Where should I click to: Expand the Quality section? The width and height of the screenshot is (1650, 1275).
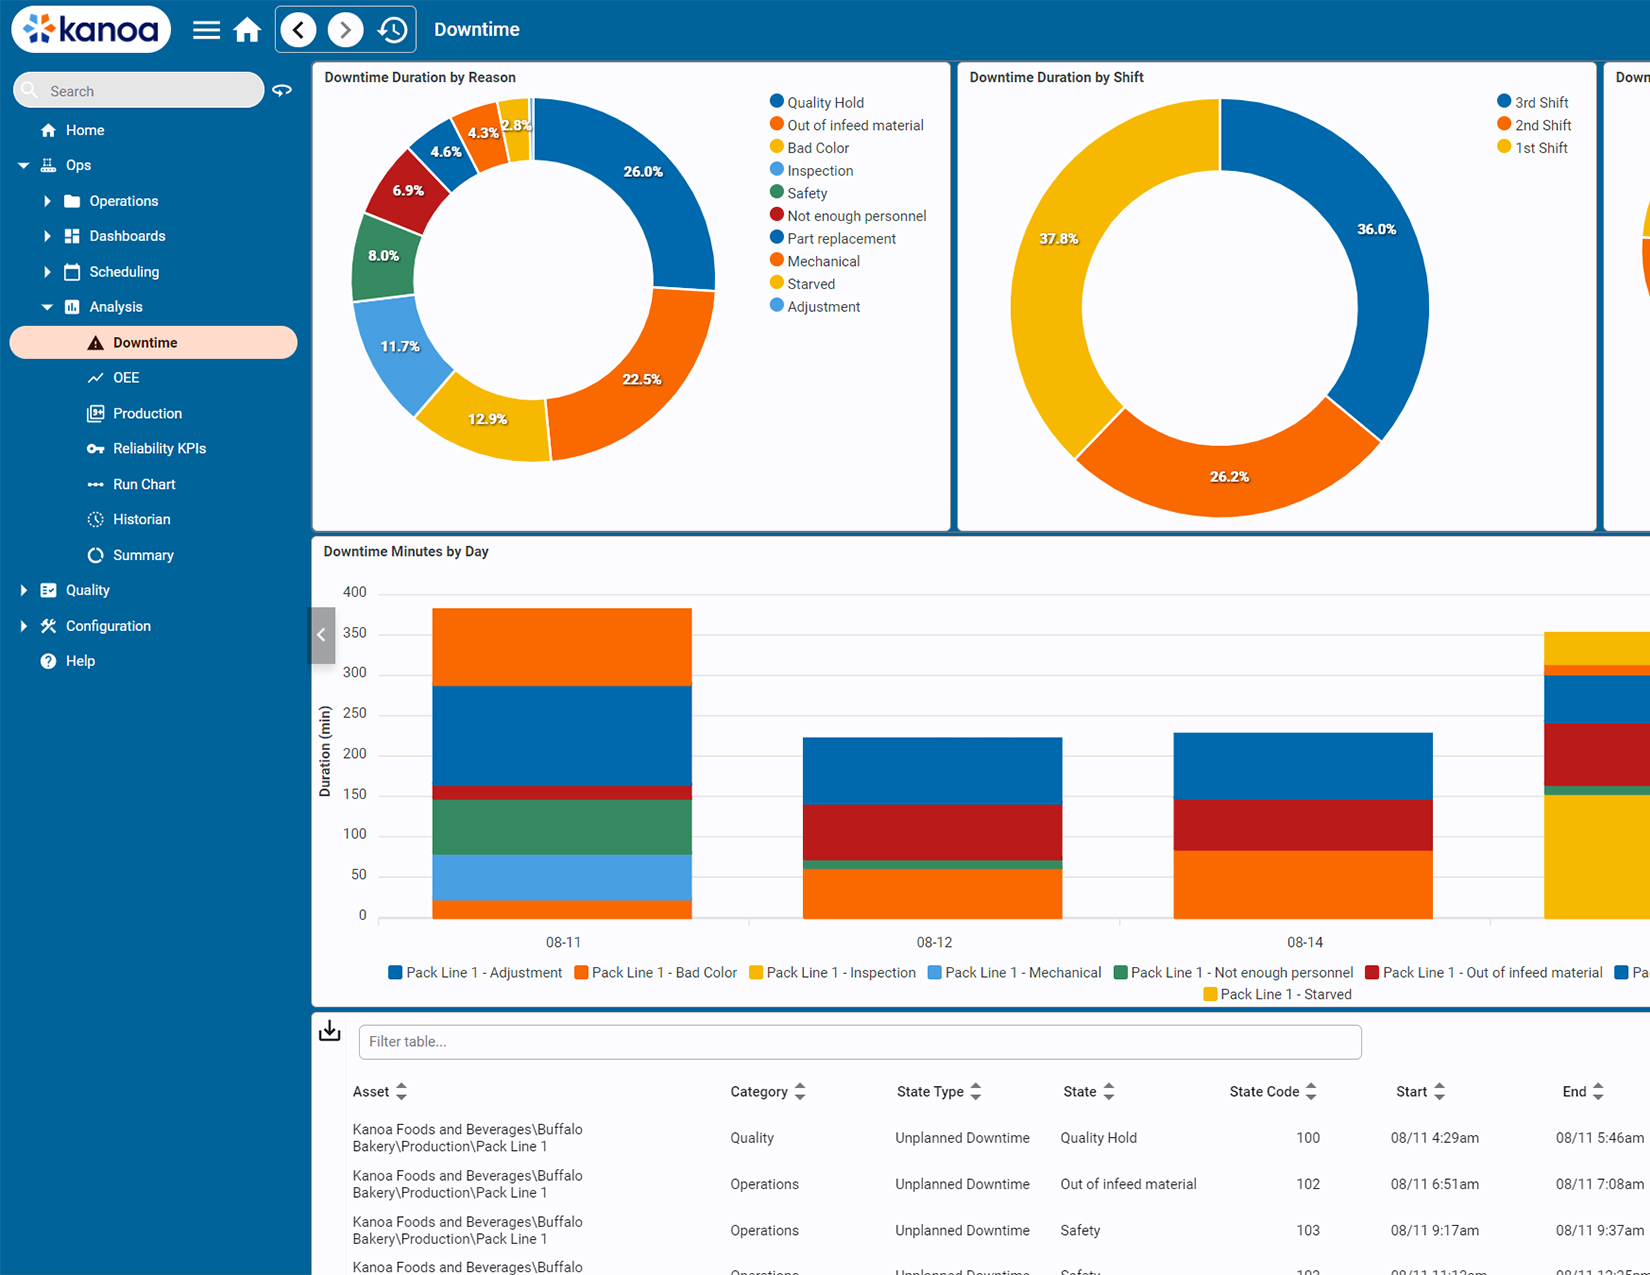click(23, 590)
